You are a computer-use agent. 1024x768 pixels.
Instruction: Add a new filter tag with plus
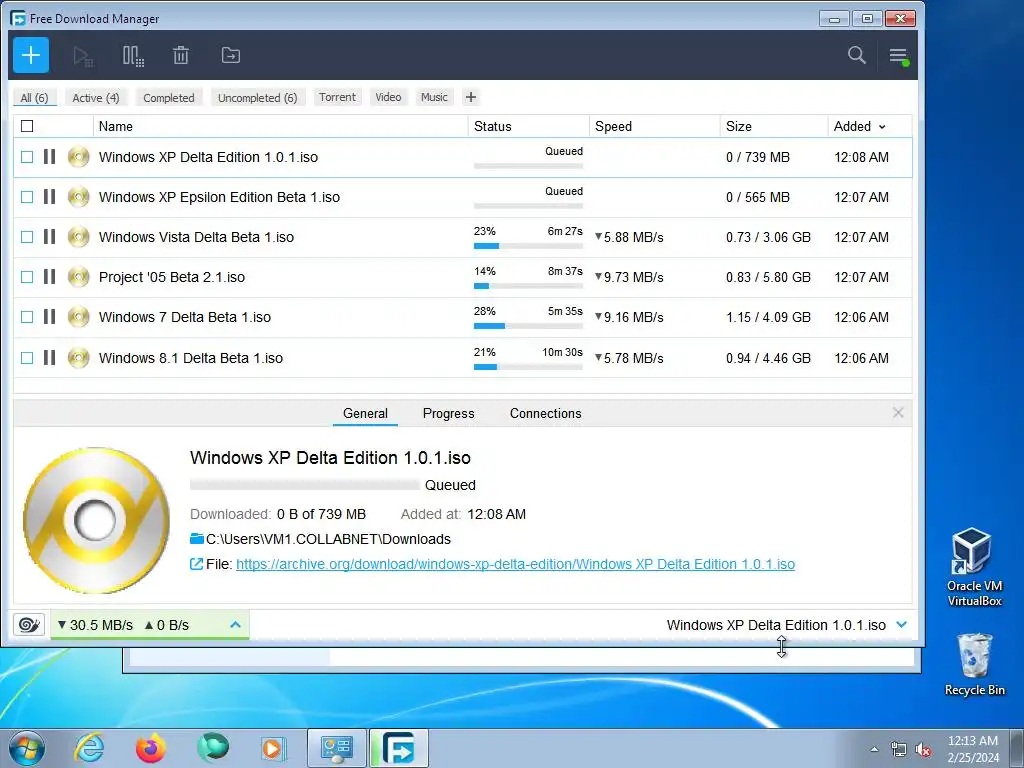471,97
